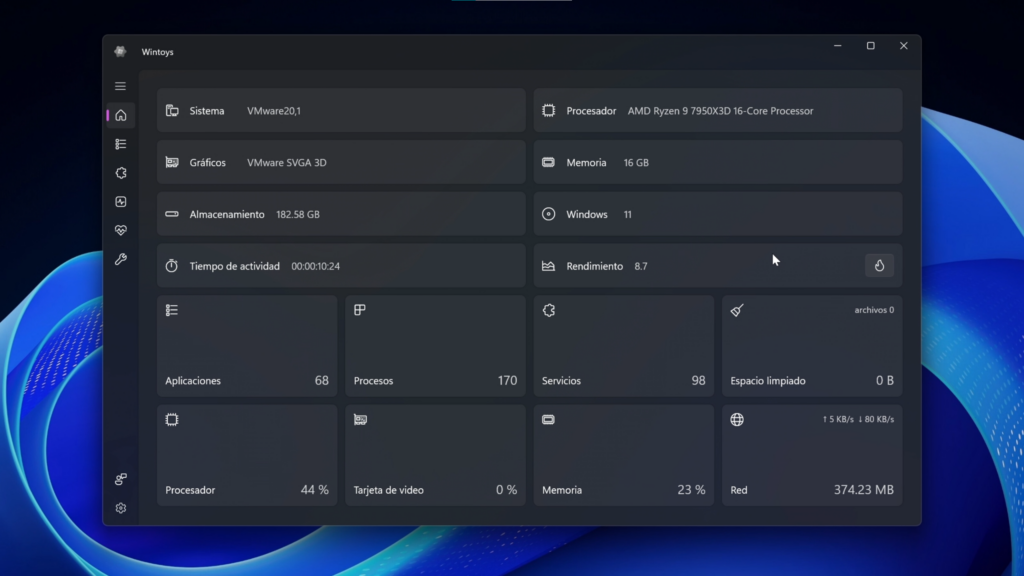Click the sidebar icon just above Settings

click(120, 479)
